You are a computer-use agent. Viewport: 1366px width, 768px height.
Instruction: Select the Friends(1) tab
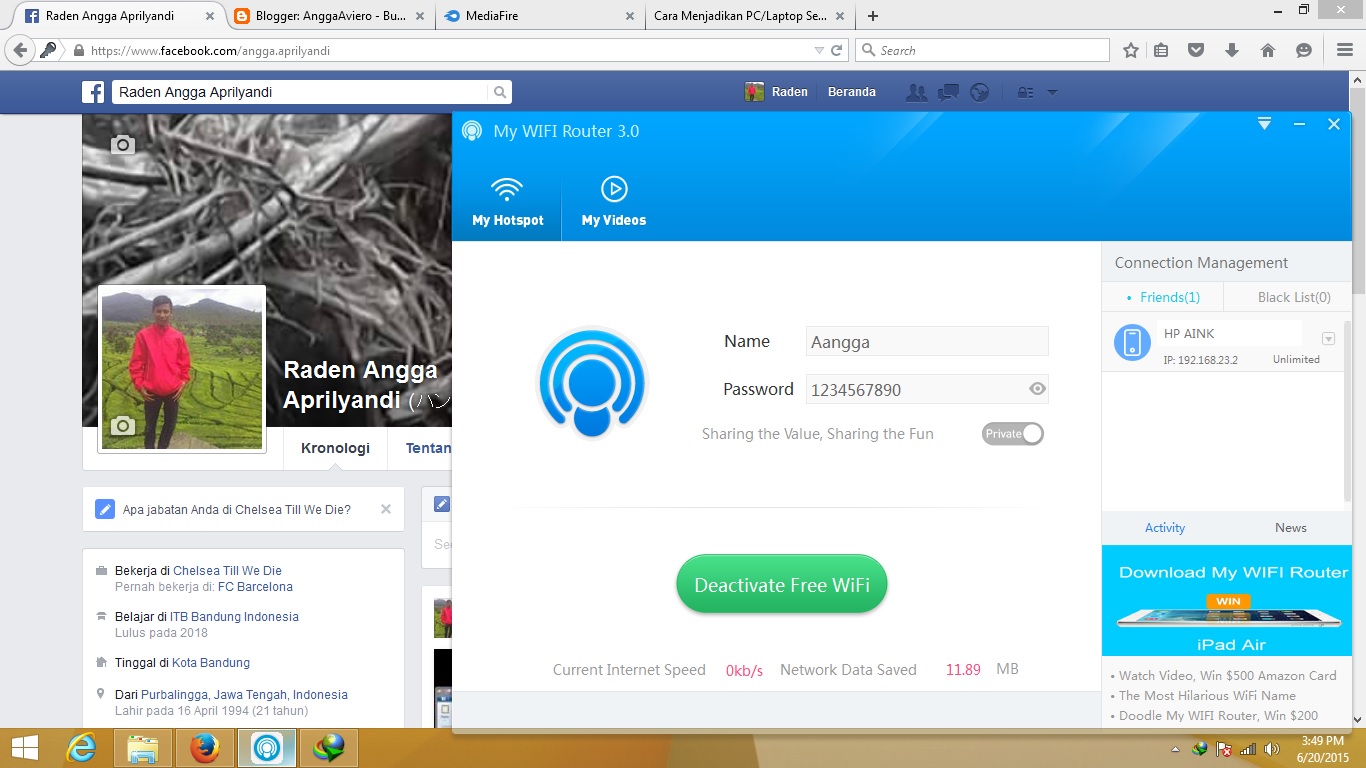(1163, 297)
